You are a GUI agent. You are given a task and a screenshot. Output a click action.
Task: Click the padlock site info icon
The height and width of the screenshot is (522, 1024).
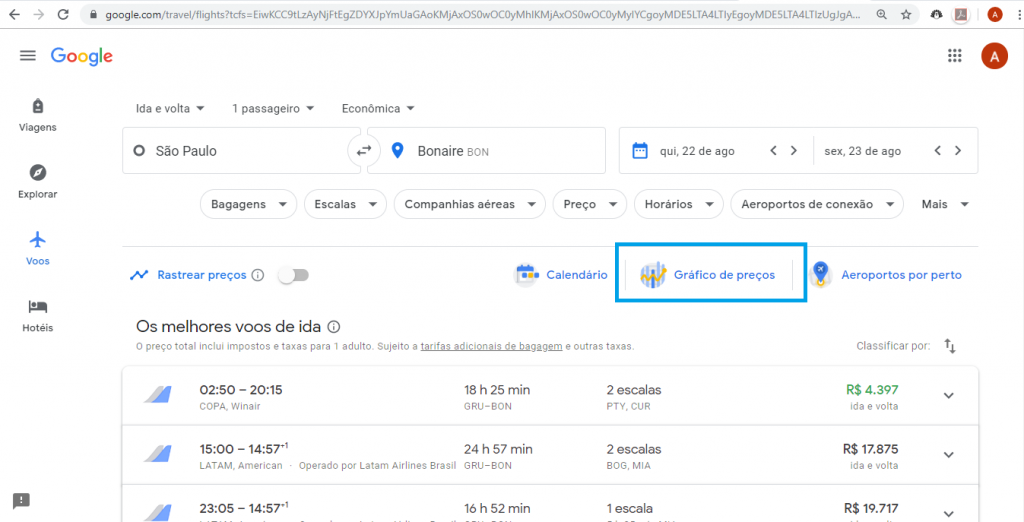click(93, 14)
